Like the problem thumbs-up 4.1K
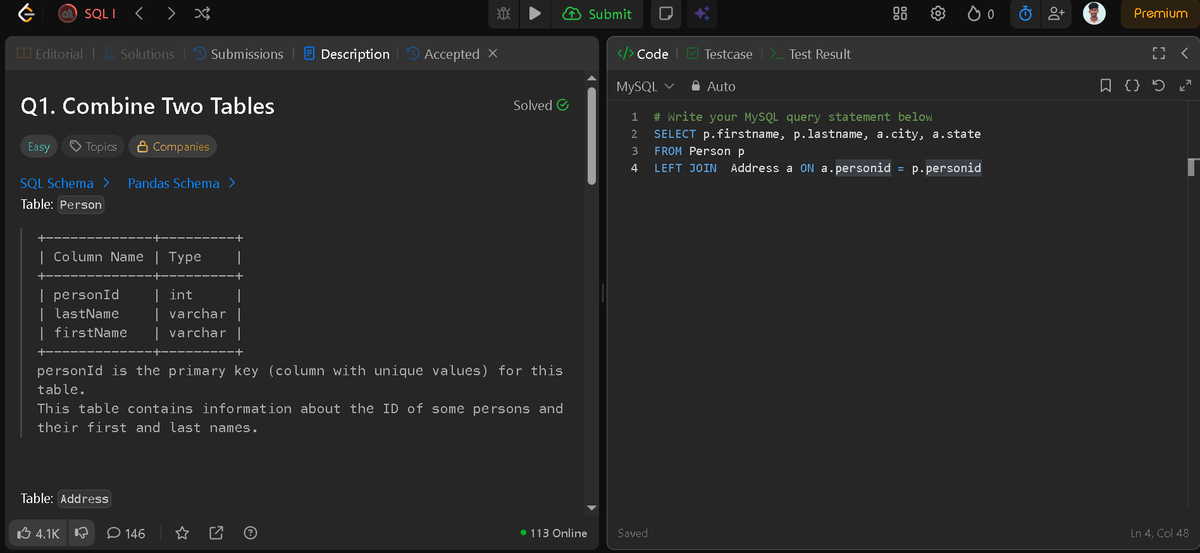The image size is (1200, 553). tap(38, 533)
